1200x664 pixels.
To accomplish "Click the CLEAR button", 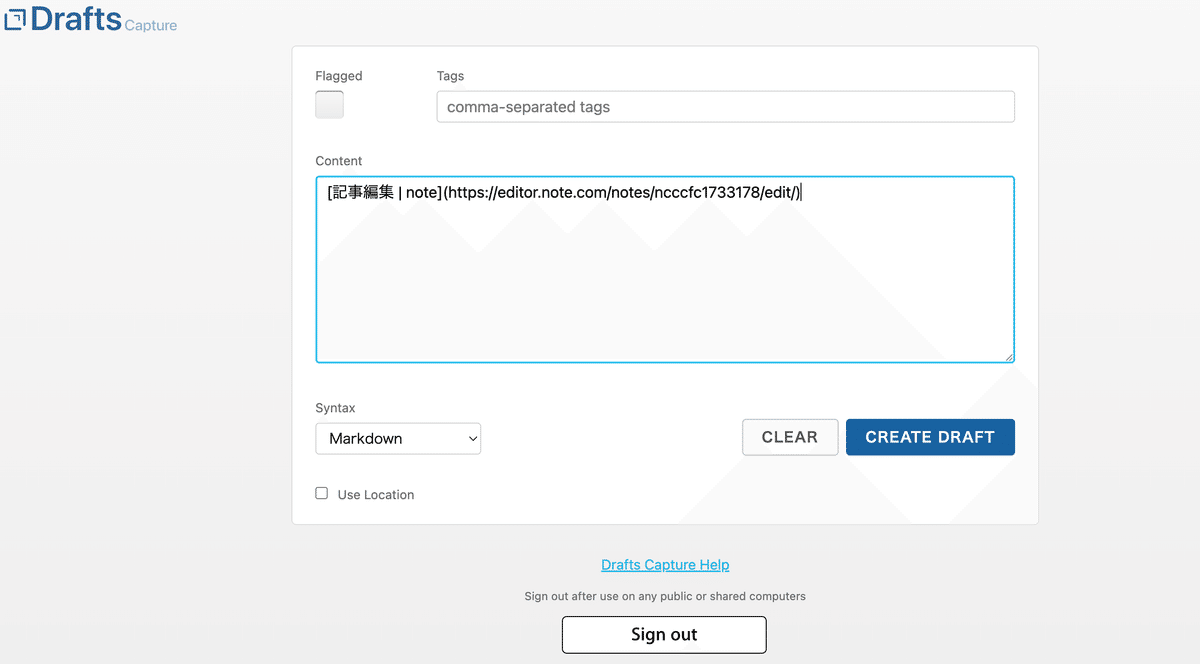I will pyautogui.click(x=790, y=437).
